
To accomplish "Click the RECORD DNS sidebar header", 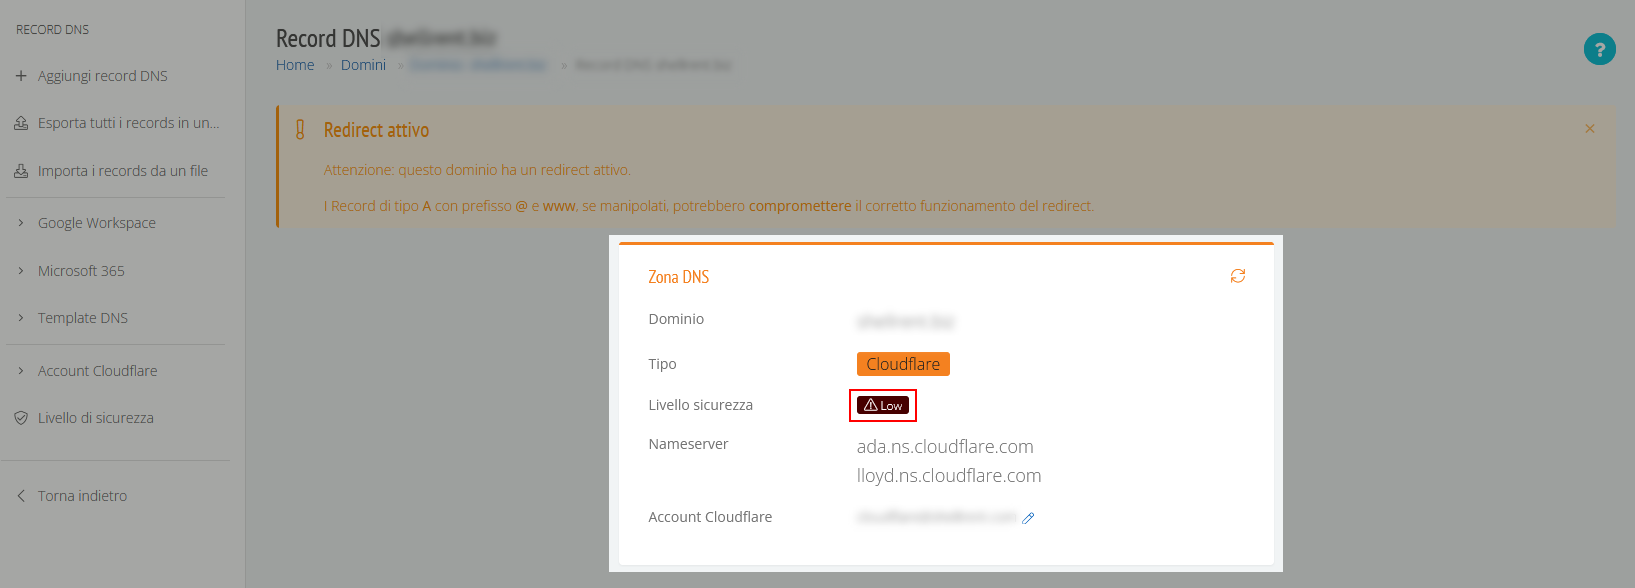I will coord(52,30).
